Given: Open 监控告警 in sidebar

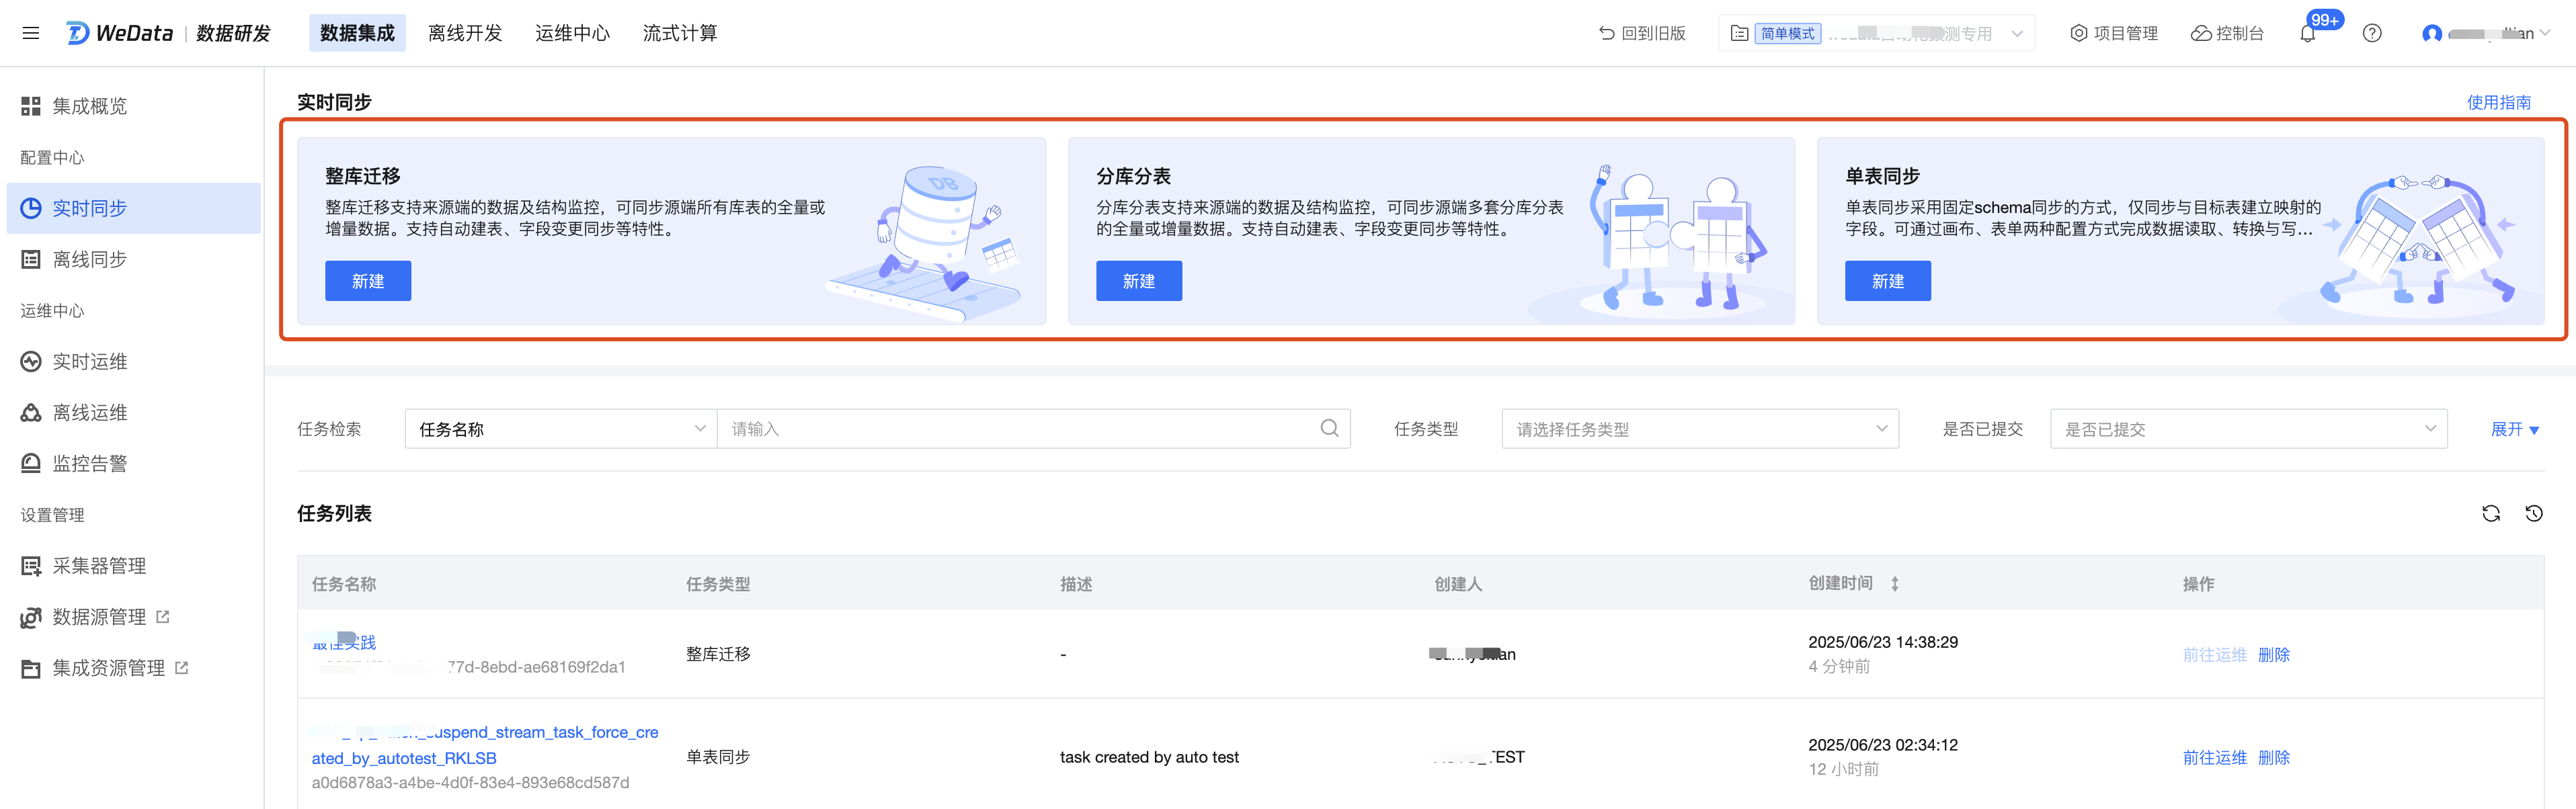Looking at the screenshot, I should (90, 463).
